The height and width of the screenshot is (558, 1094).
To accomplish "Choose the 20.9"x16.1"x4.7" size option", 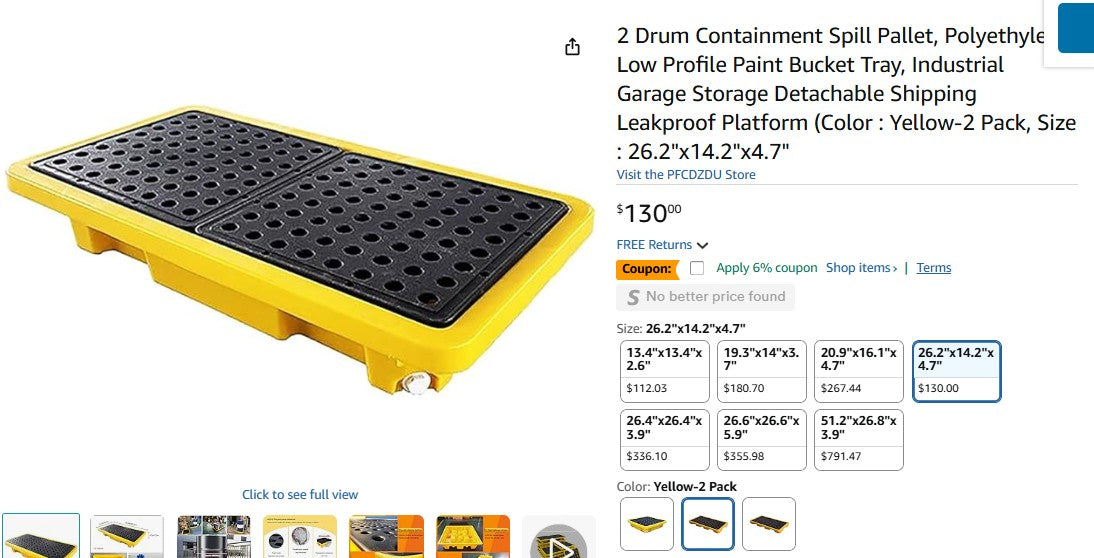I will [859, 370].
